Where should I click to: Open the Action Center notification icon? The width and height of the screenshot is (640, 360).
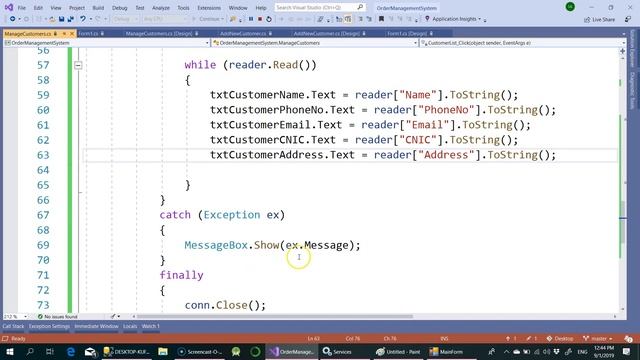tap(627, 351)
